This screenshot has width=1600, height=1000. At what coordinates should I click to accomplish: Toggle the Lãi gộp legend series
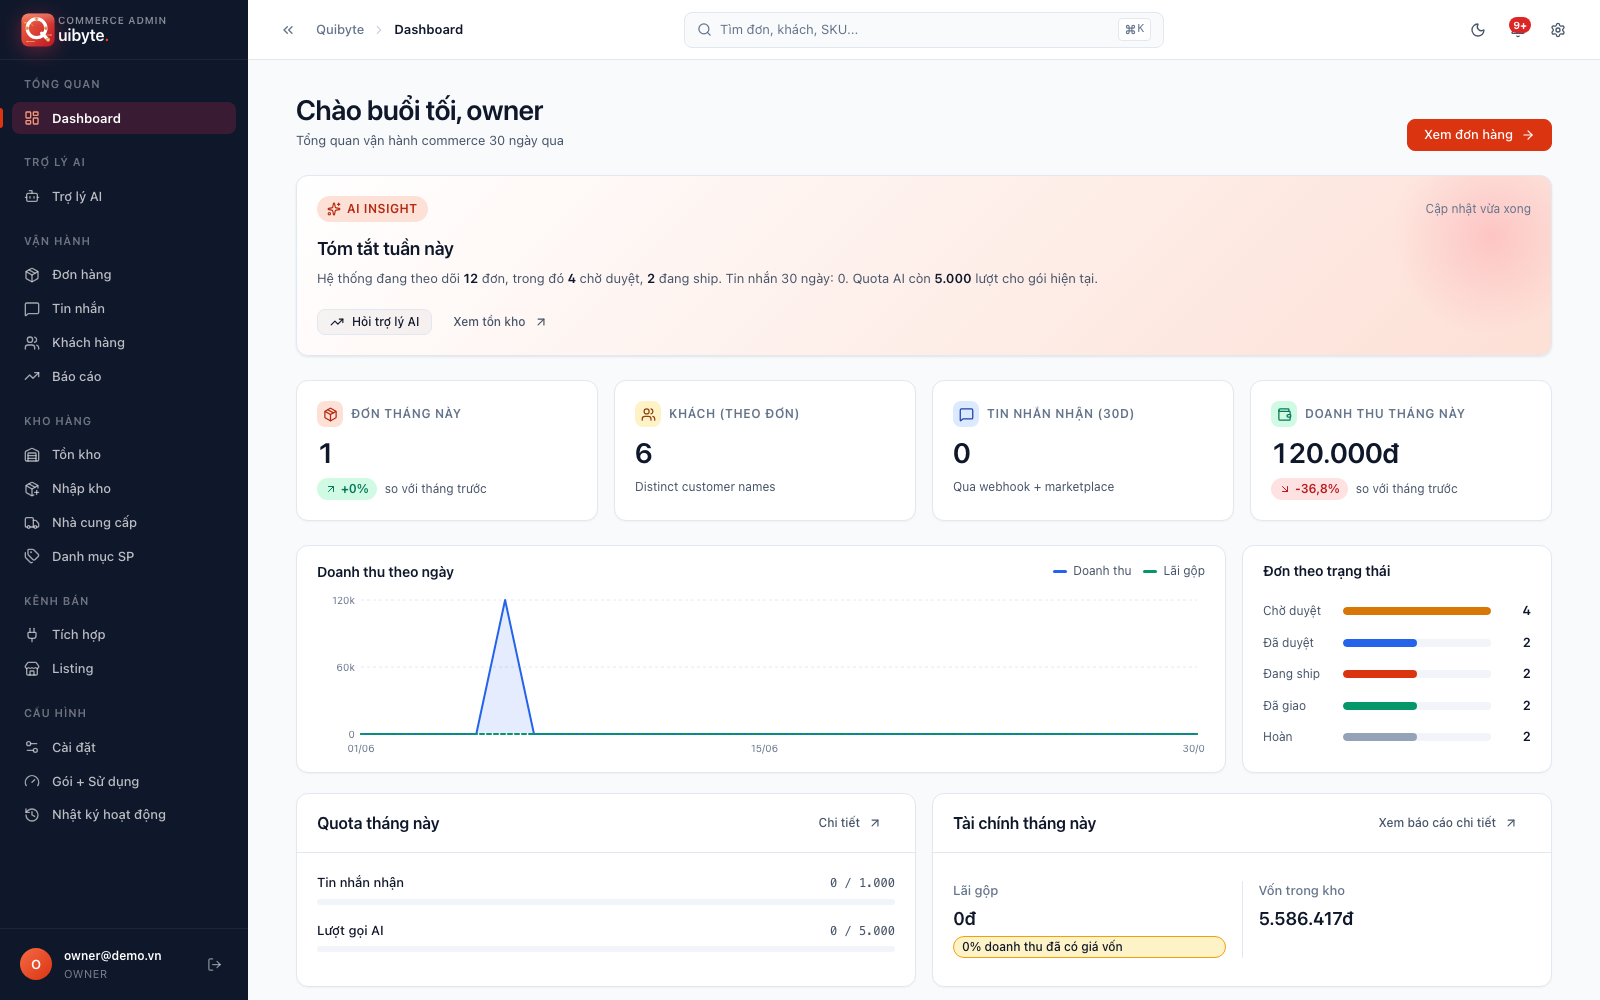coord(1174,571)
